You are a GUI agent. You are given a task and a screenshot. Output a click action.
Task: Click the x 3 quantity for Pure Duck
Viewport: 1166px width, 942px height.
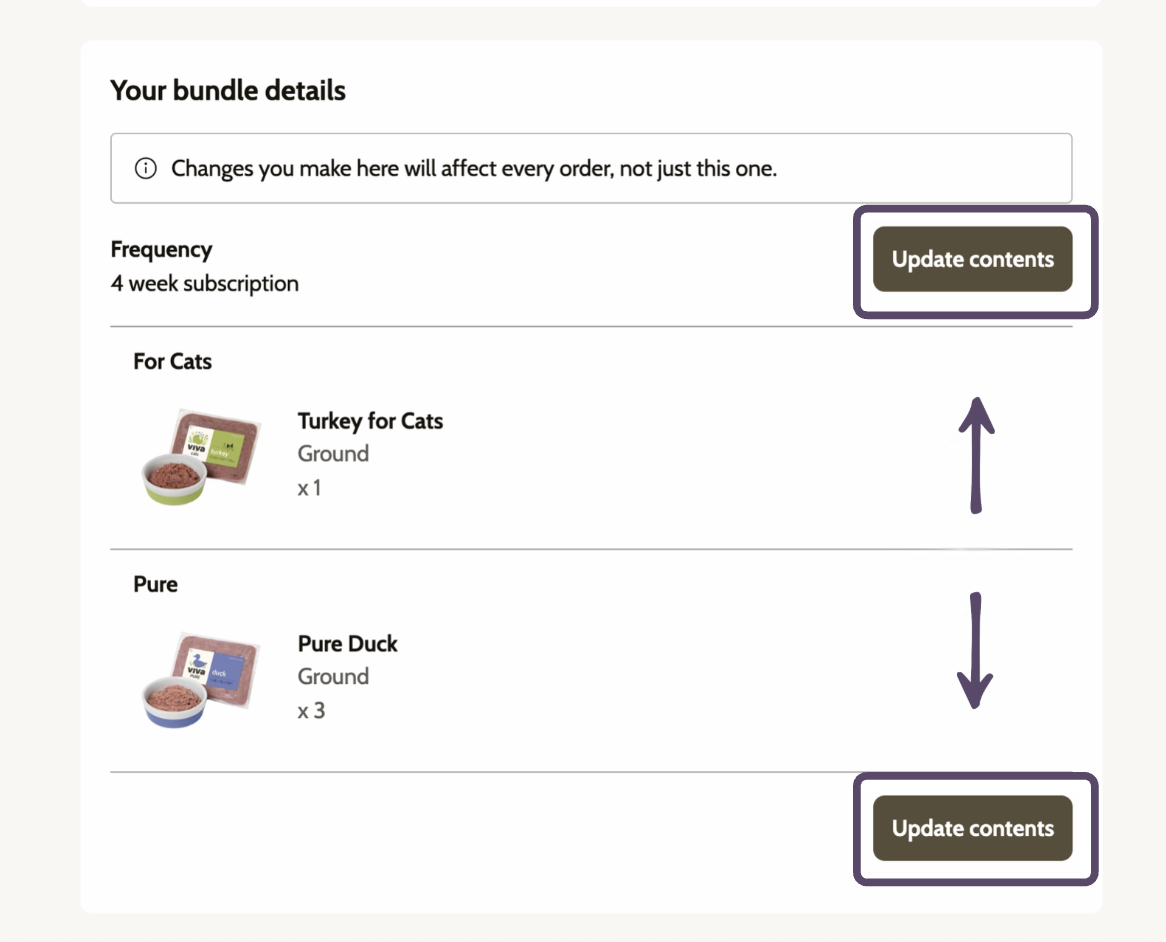pos(311,711)
